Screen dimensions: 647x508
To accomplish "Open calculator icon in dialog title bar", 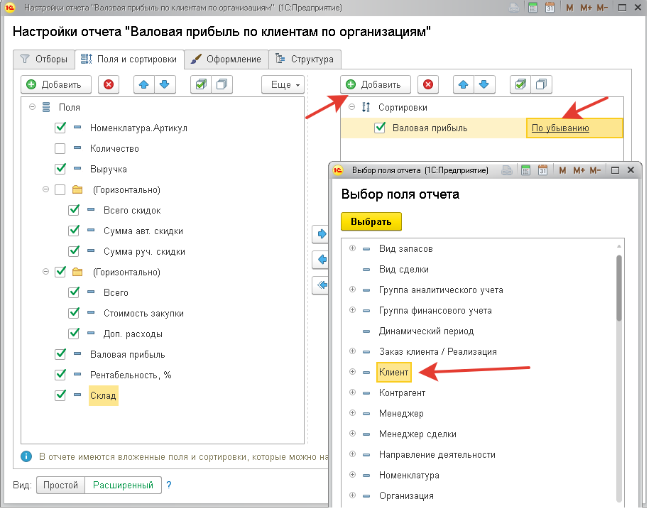I will click(520, 170).
